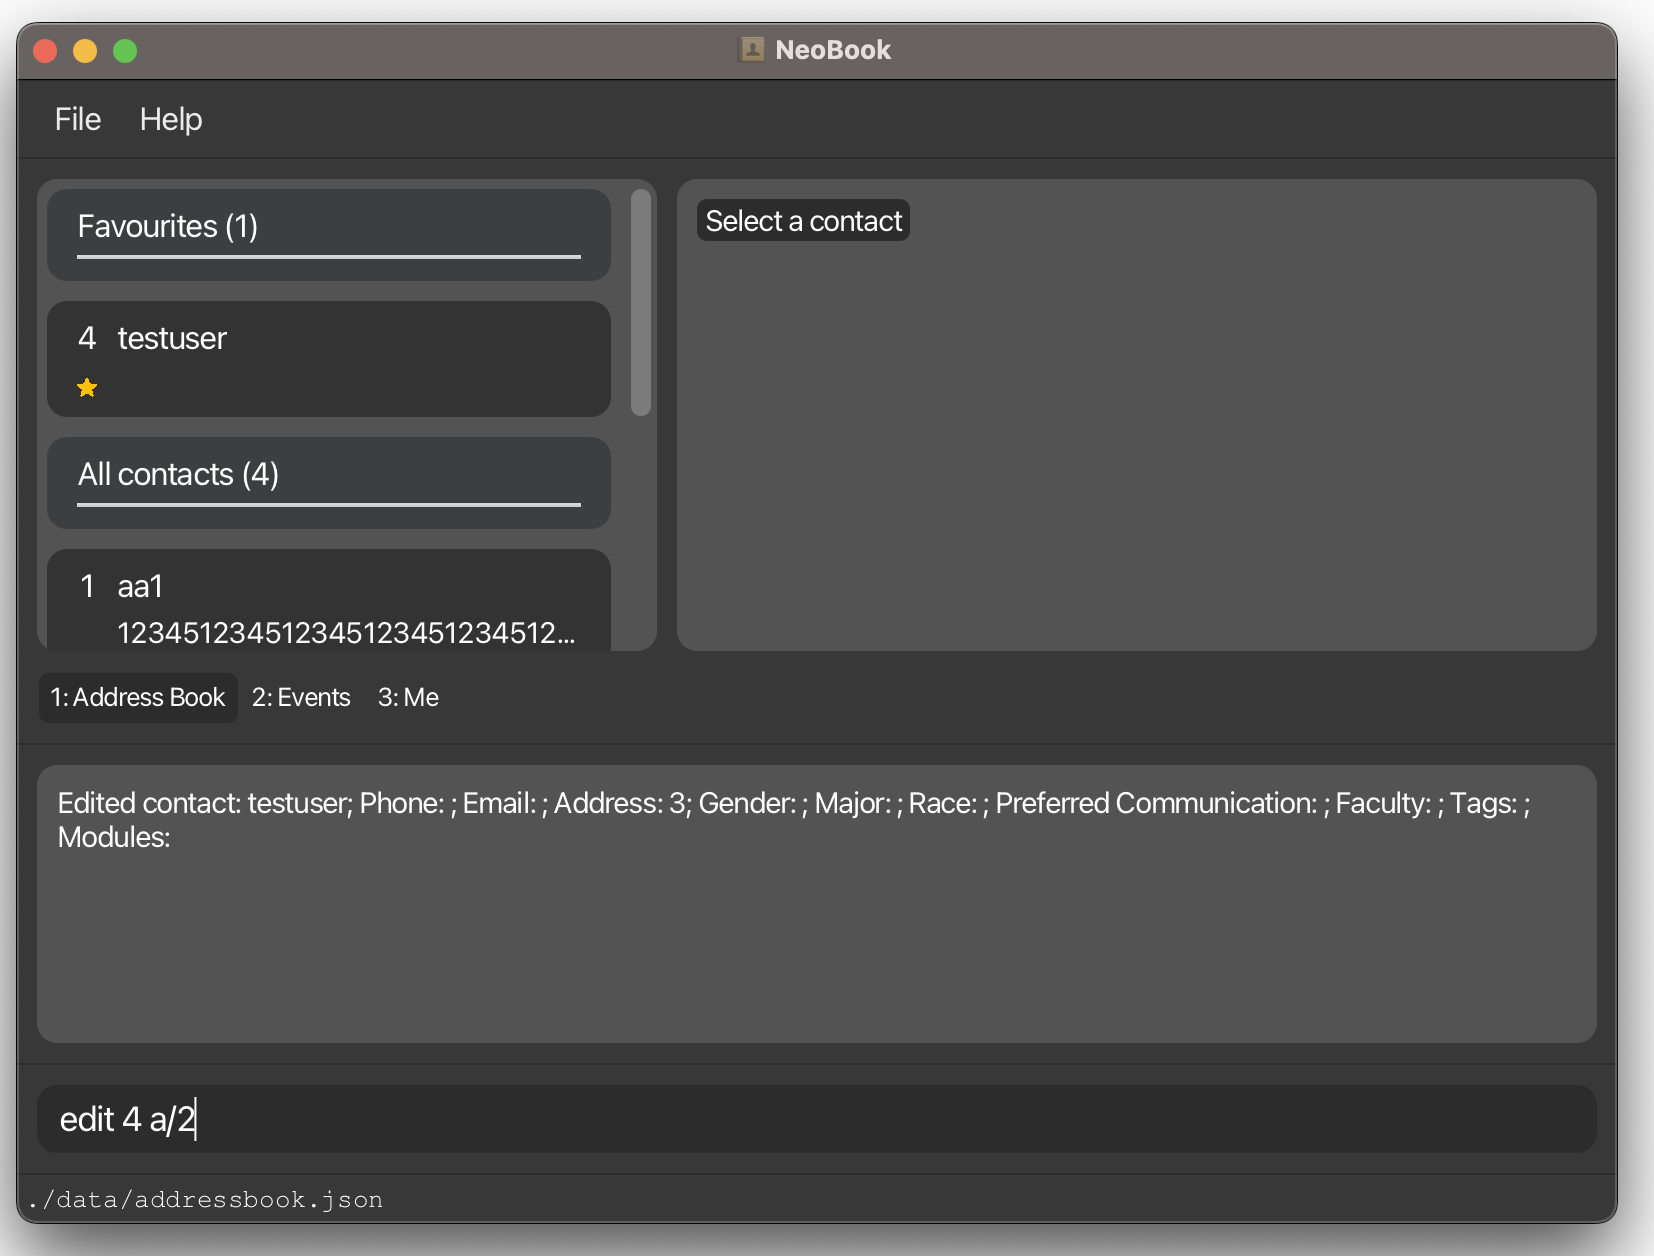
Task: Expand the All contacts section header
Action: click(x=328, y=483)
